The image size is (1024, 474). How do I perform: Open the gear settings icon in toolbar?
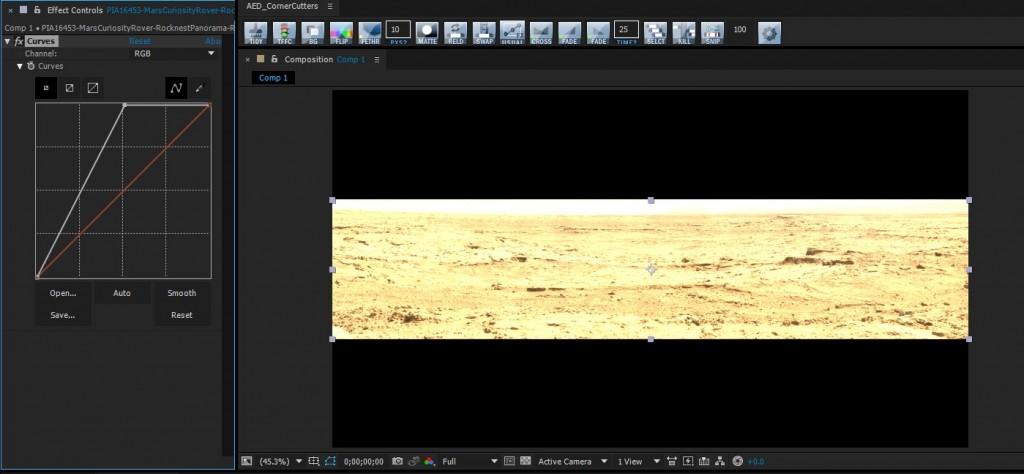pos(769,32)
